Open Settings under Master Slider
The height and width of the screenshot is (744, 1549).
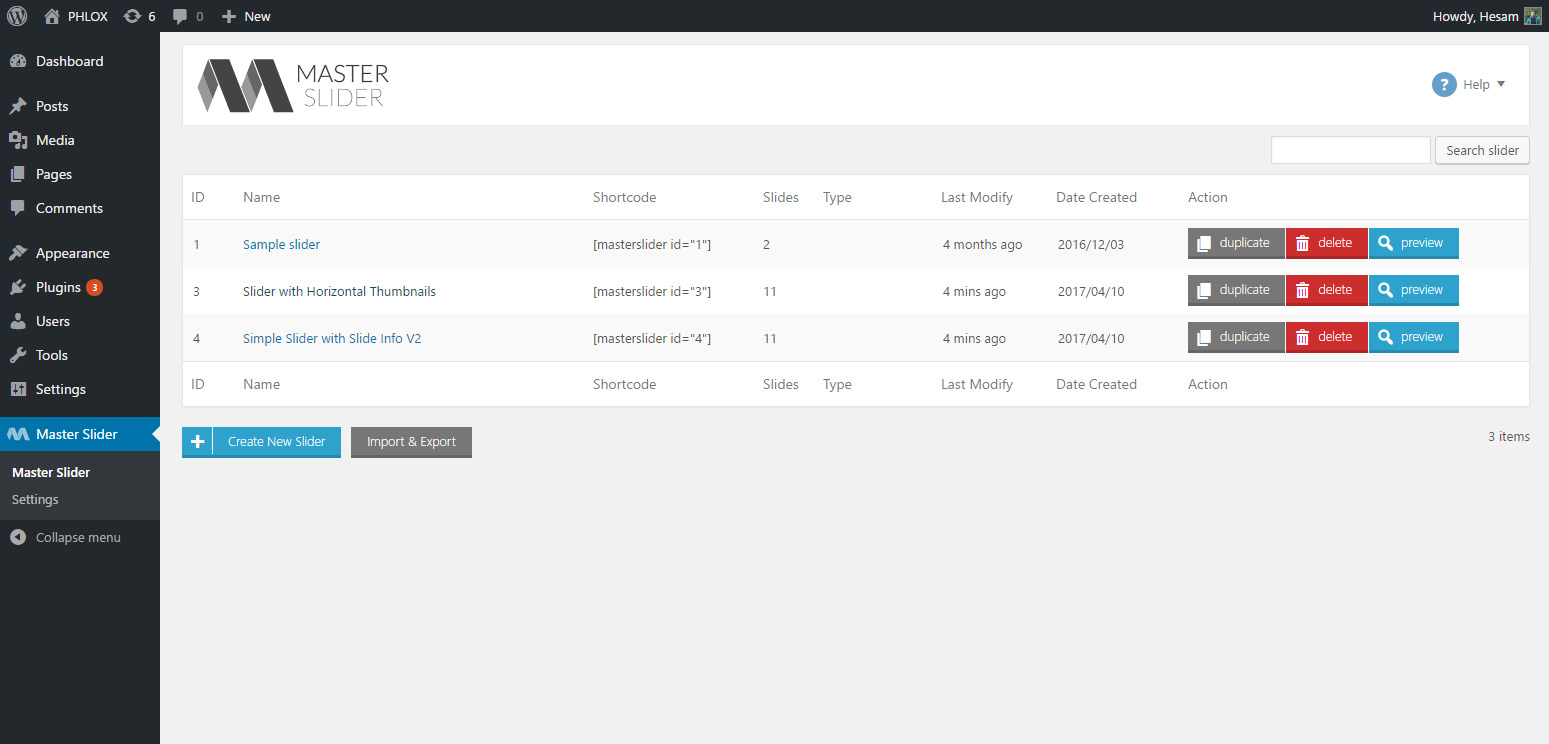[x=35, y=499]
